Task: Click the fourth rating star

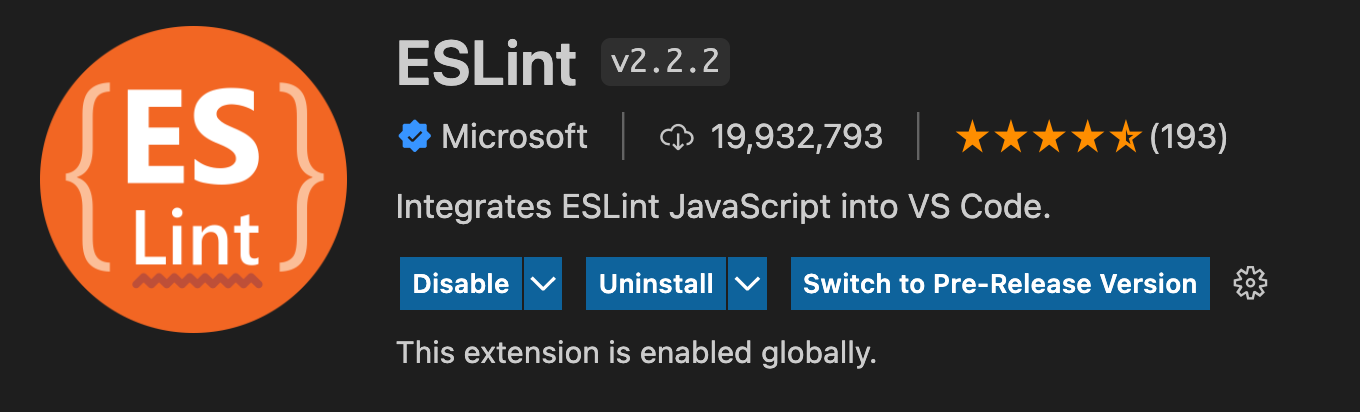Action: point(1087,137)
